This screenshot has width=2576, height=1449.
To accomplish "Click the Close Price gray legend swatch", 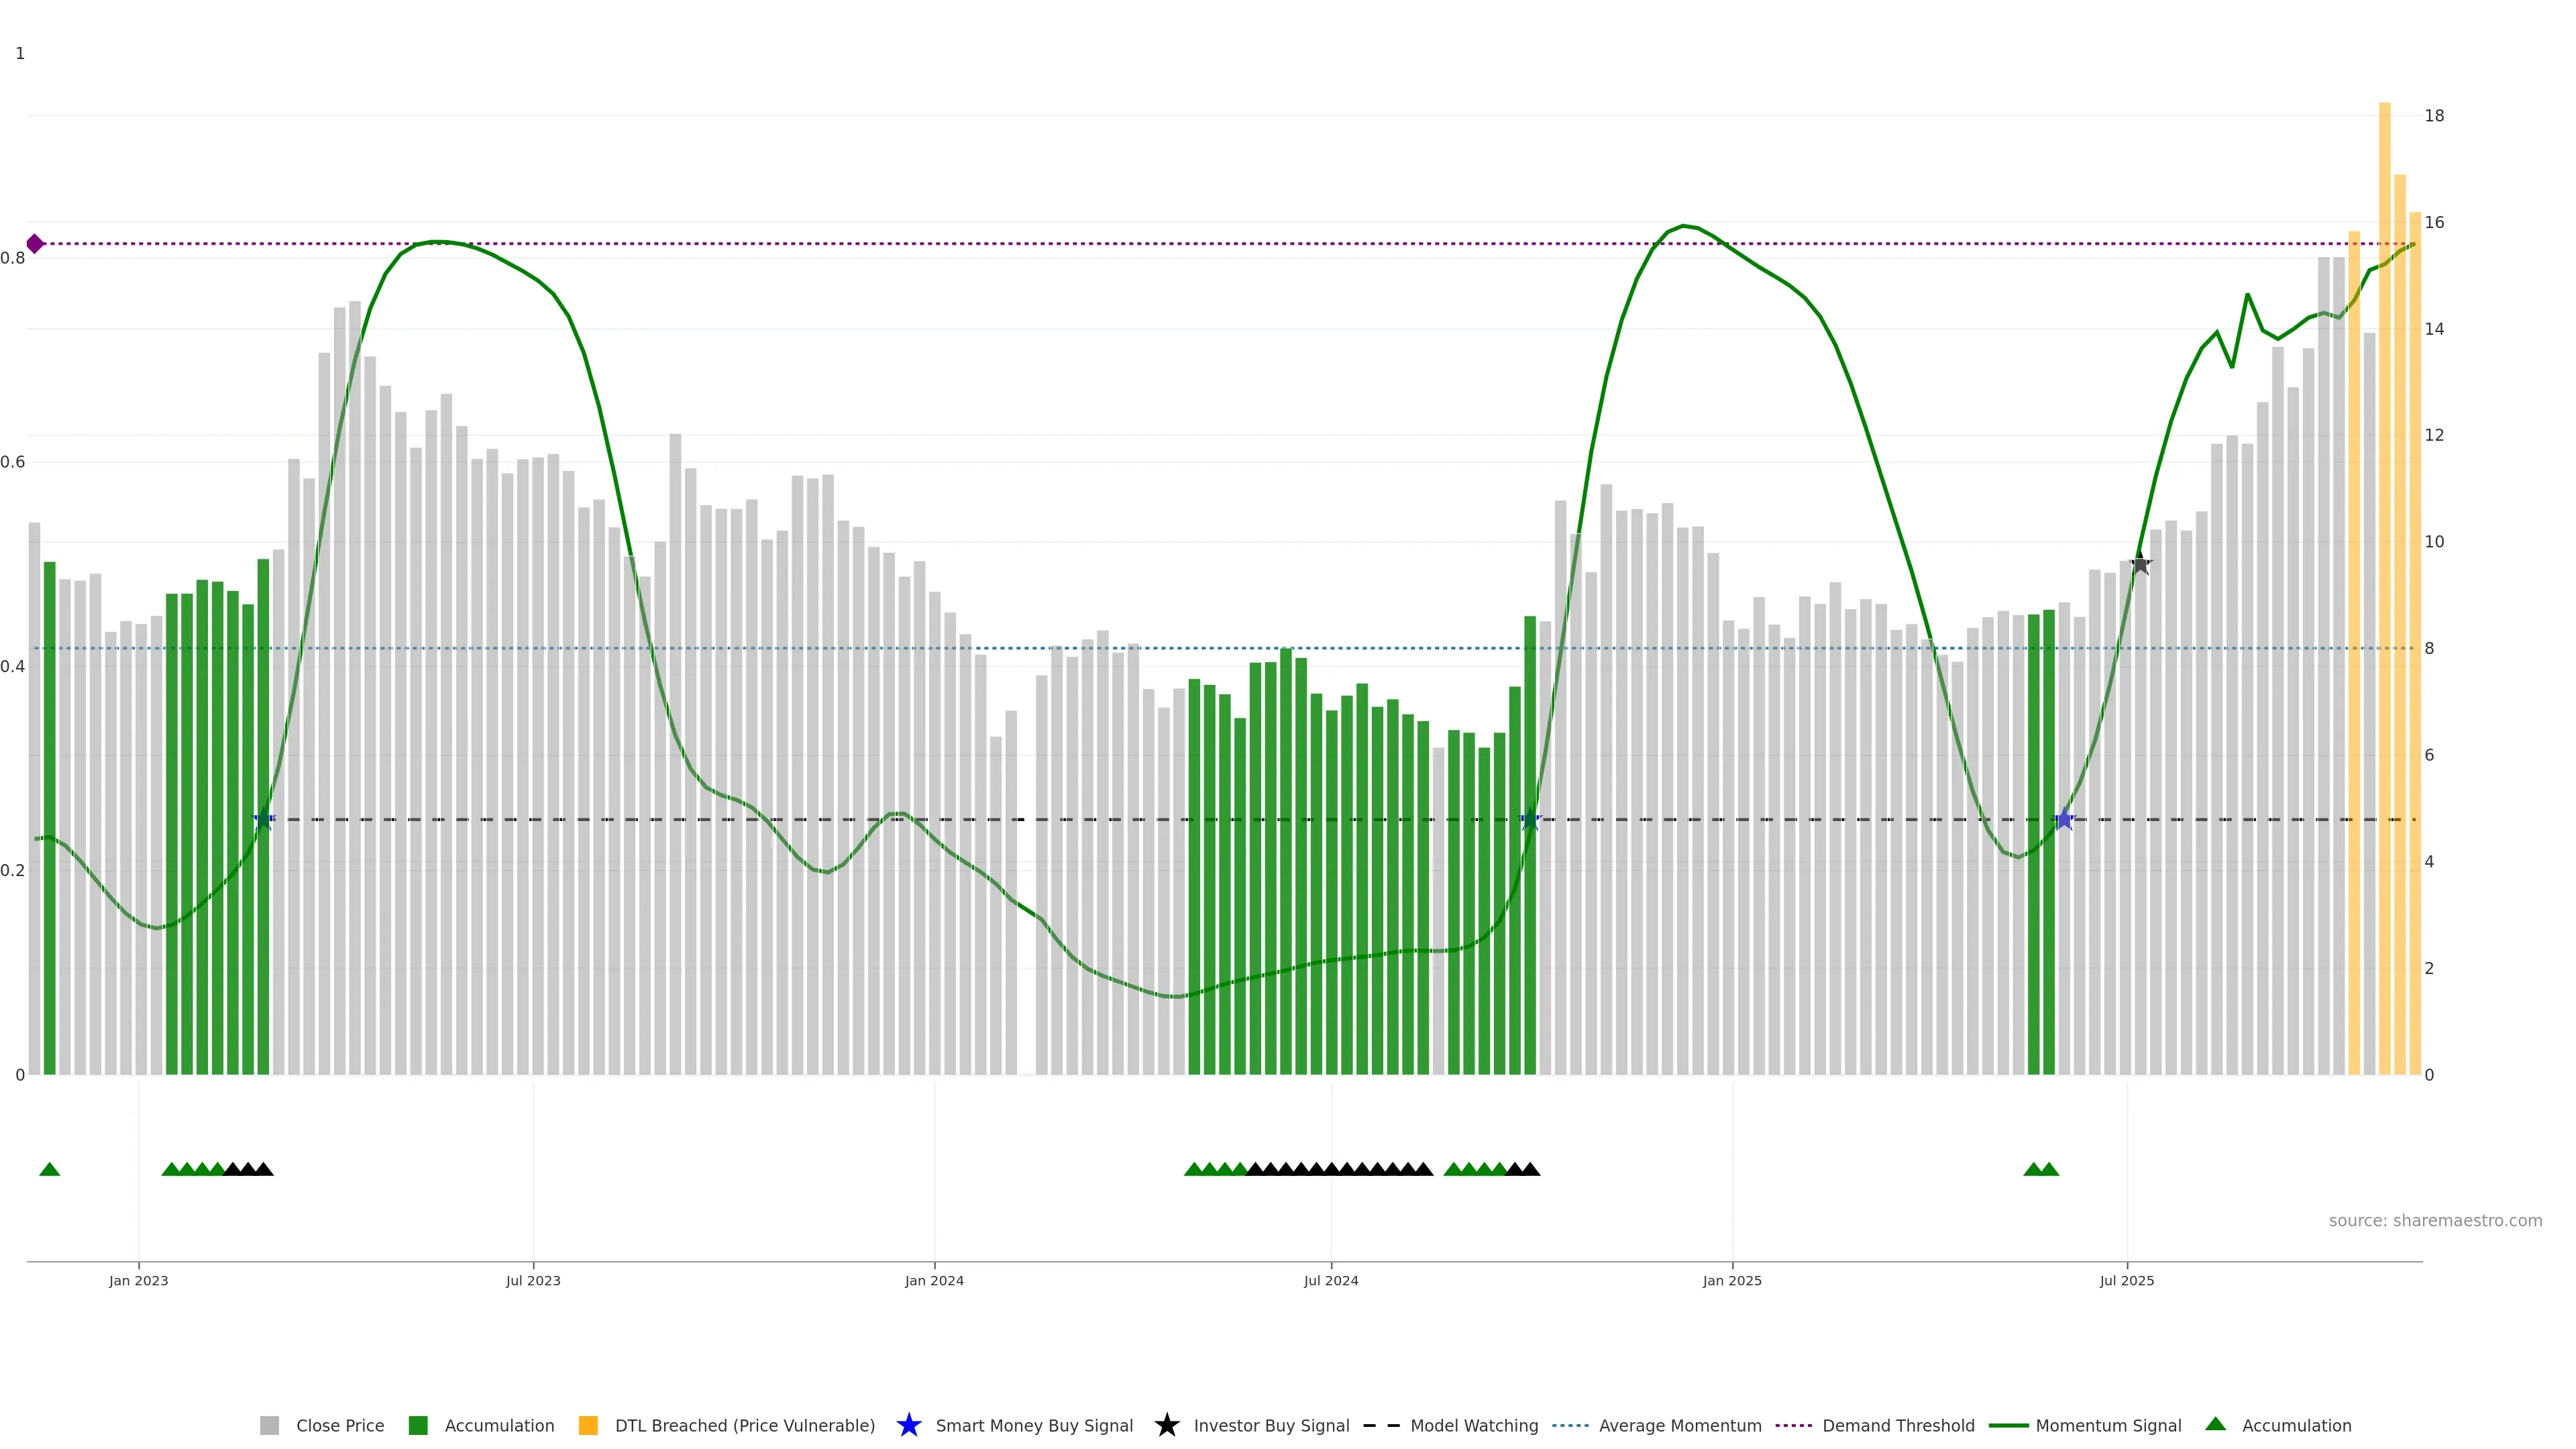I will point(269,1425).
